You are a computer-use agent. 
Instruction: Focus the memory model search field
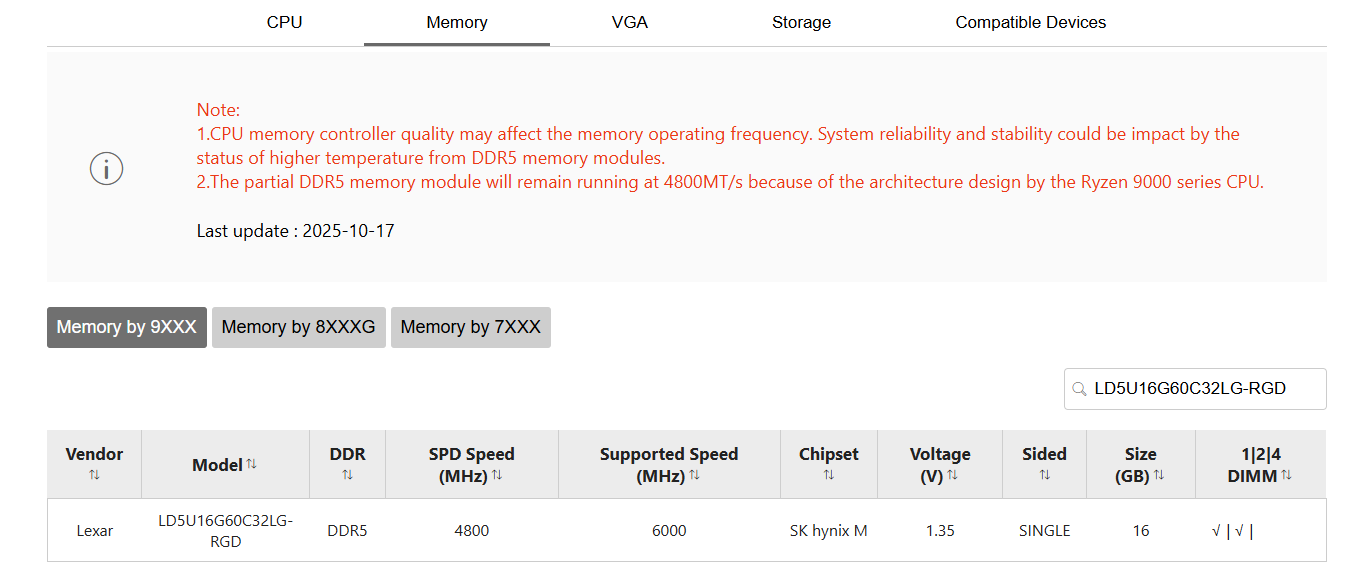pos(1195,389)
